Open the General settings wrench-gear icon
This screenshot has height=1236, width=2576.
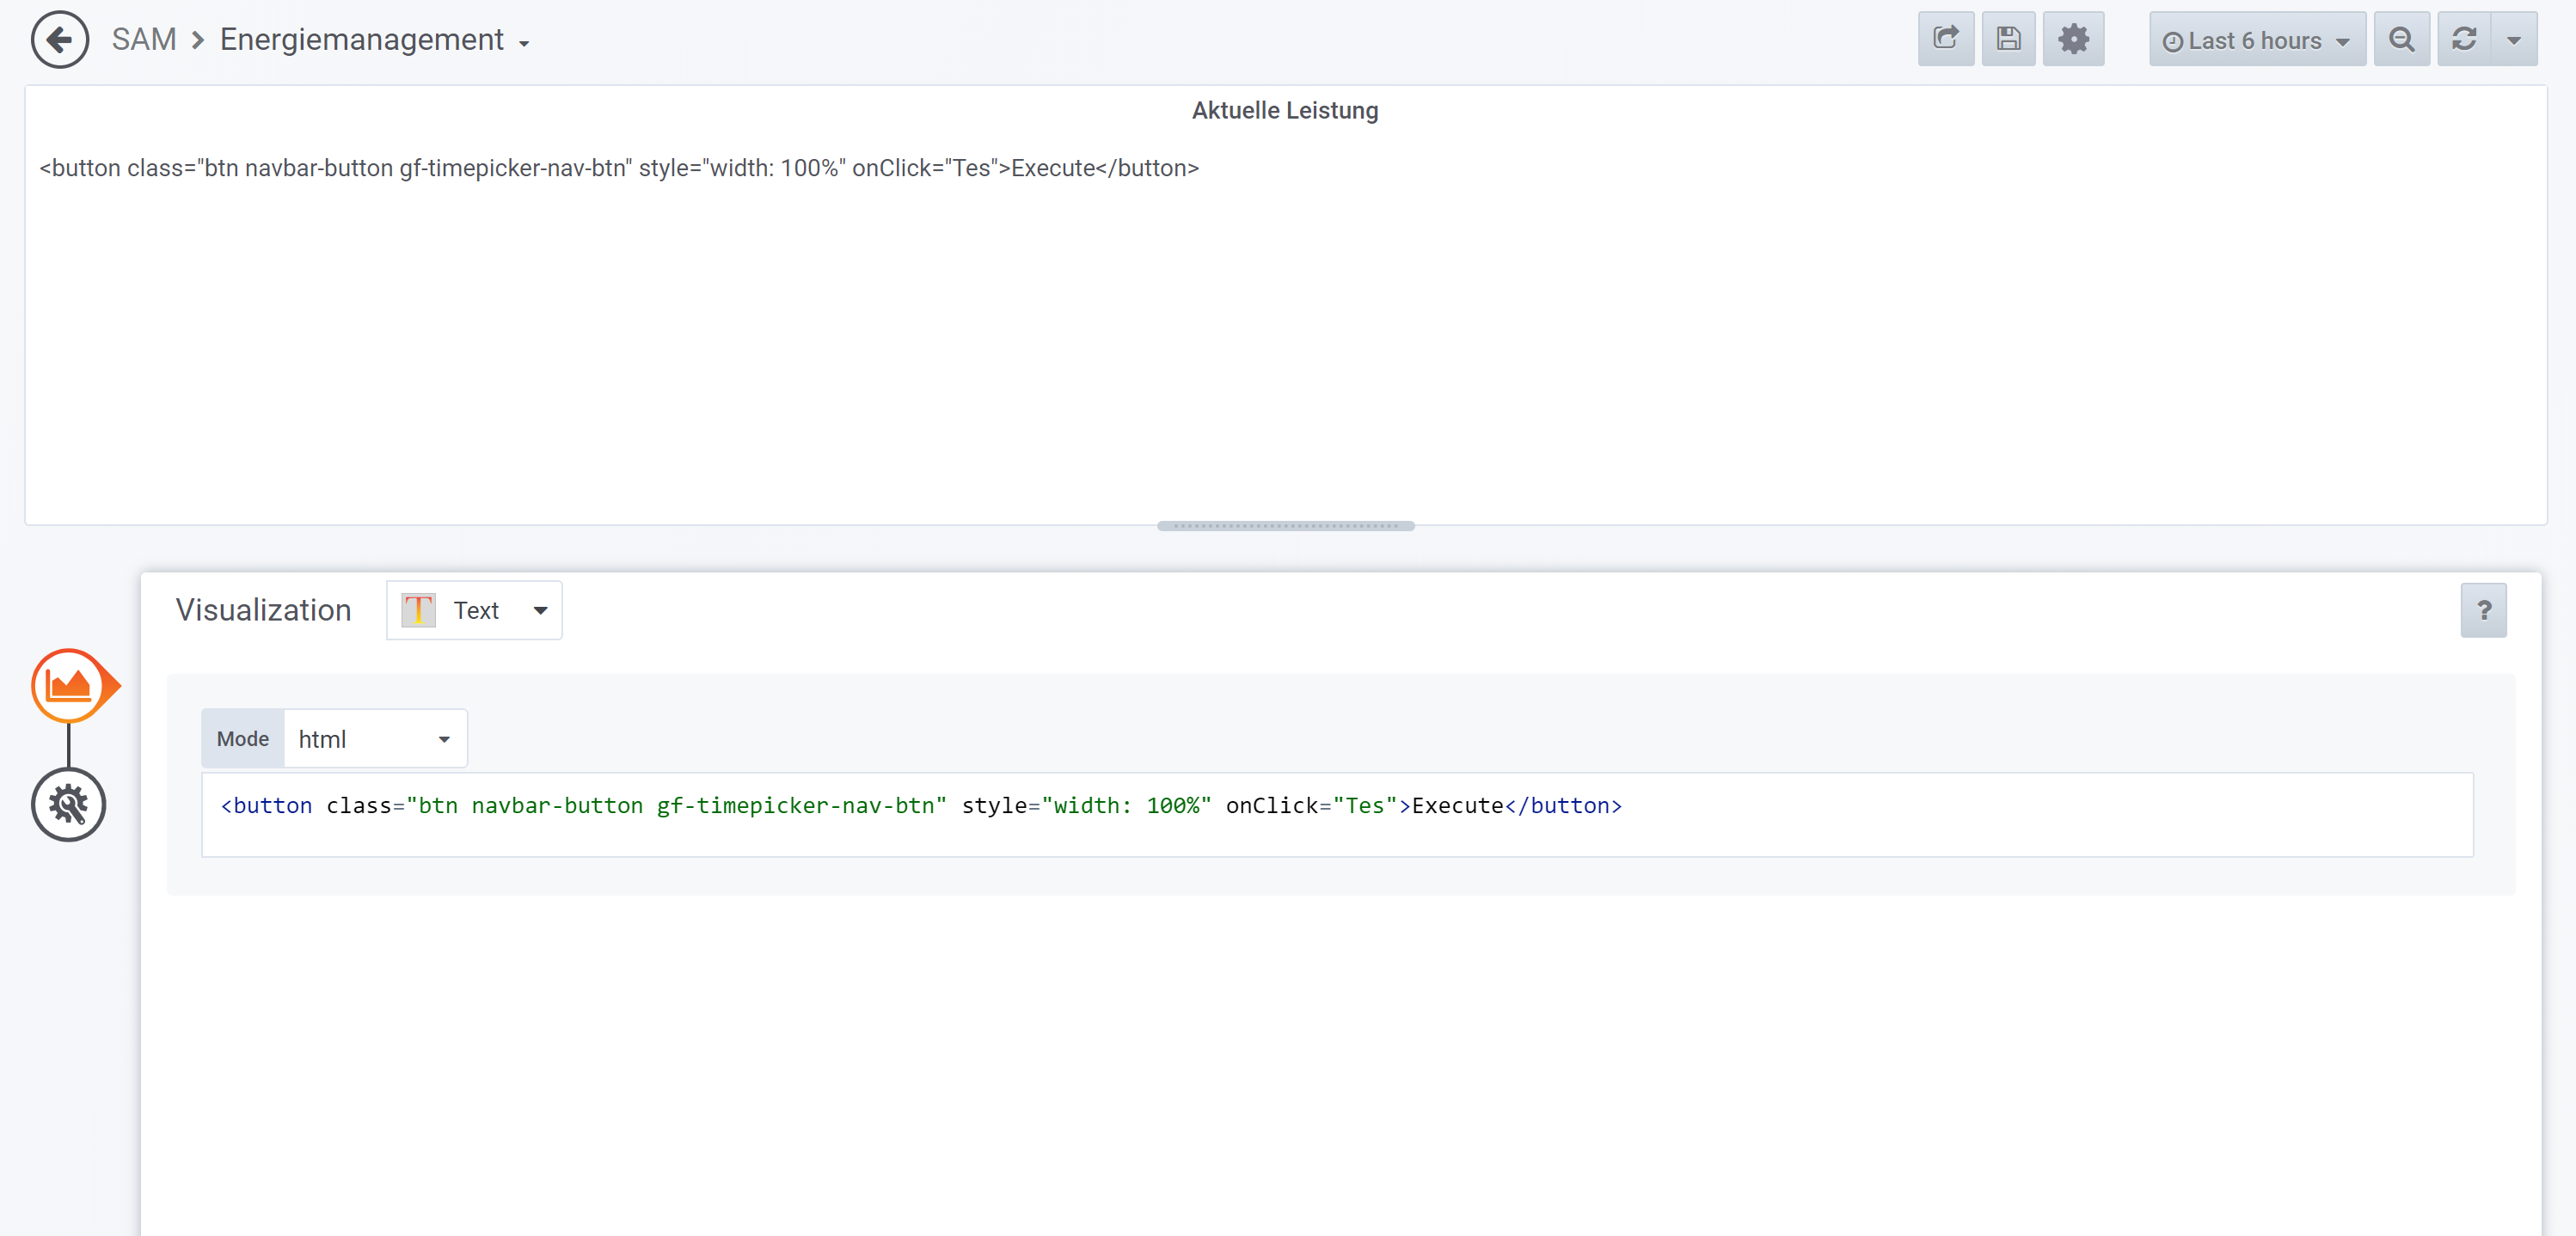pyautogui.click(x=69, y=805)
